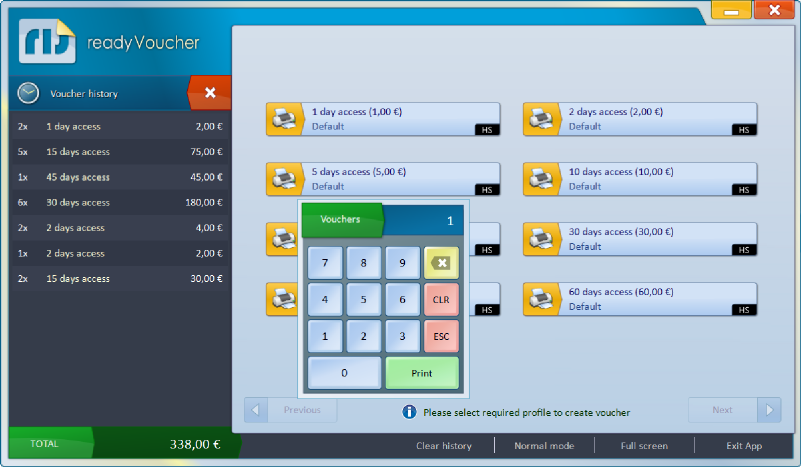Click printer icon for 30 days access

pos(541,239)
